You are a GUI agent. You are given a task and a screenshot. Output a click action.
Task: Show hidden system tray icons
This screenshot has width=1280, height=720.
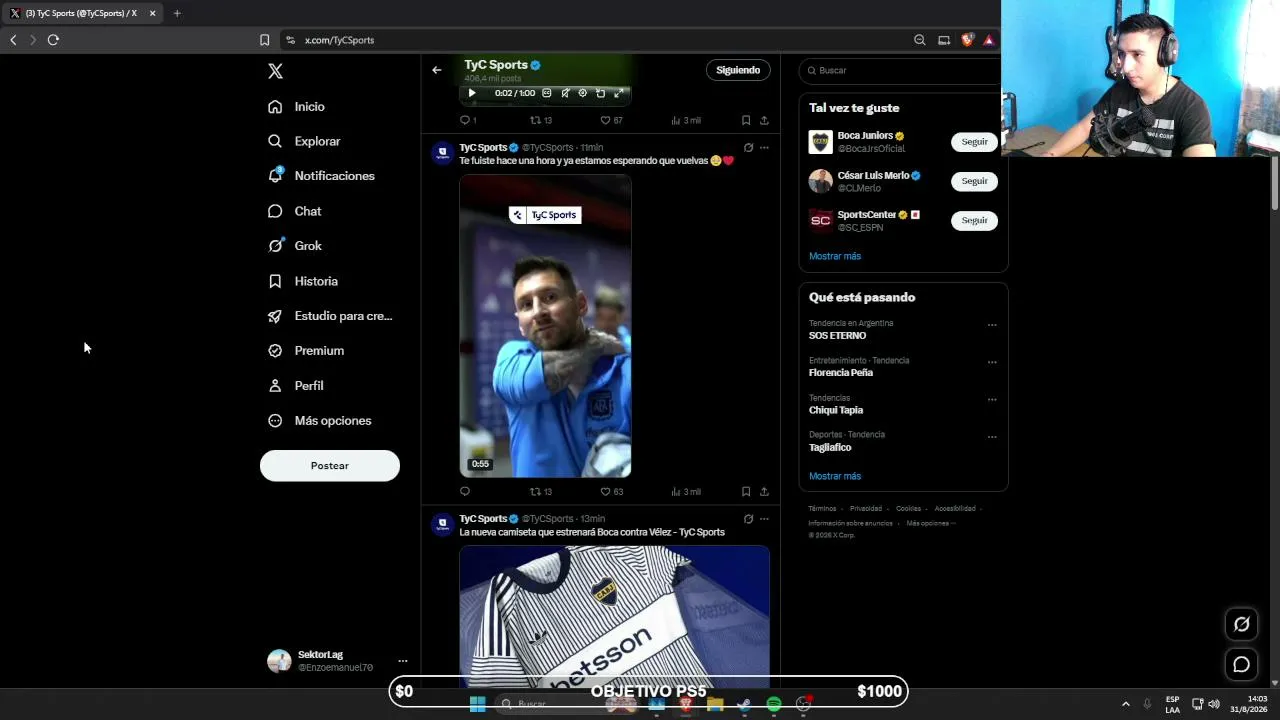click(x=1125, y=704)
